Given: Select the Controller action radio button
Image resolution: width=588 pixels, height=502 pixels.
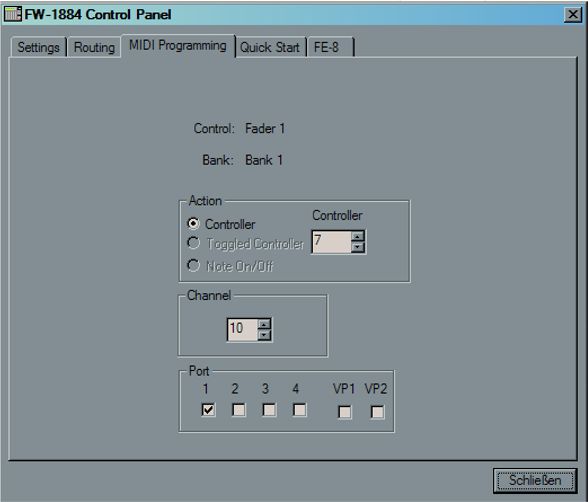Looking at the screenshot, I should (x=194, y=223).
